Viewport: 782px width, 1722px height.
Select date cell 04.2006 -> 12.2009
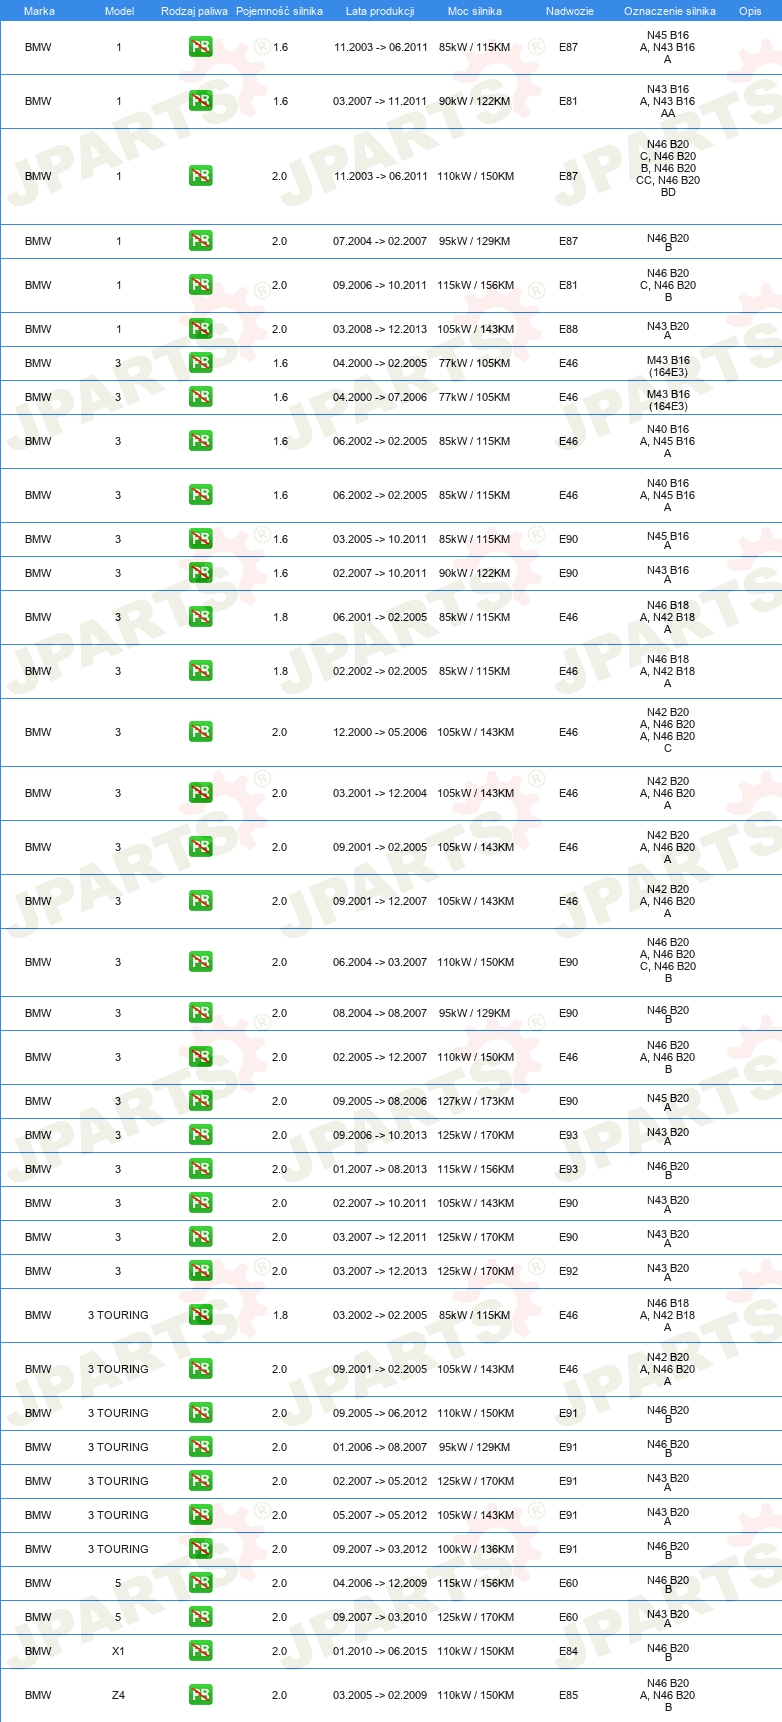[x=380, y=1583]
